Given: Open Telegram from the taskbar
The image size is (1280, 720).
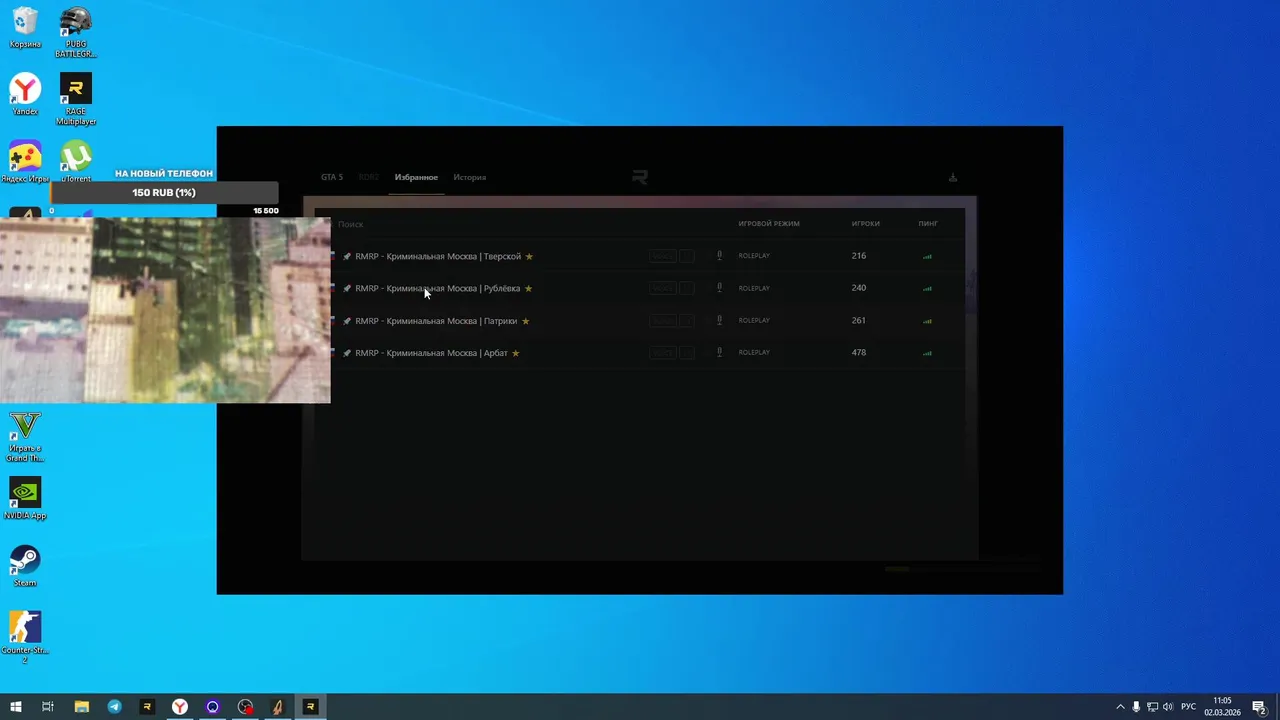Looking at the screenshot, I should 115,707.
